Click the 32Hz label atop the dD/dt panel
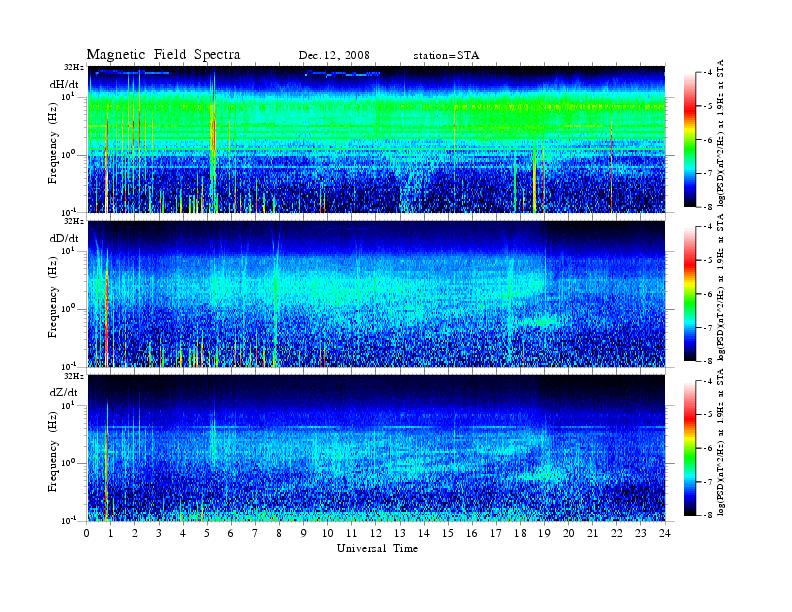Screen dimensions: 792x612 [74, 222]
